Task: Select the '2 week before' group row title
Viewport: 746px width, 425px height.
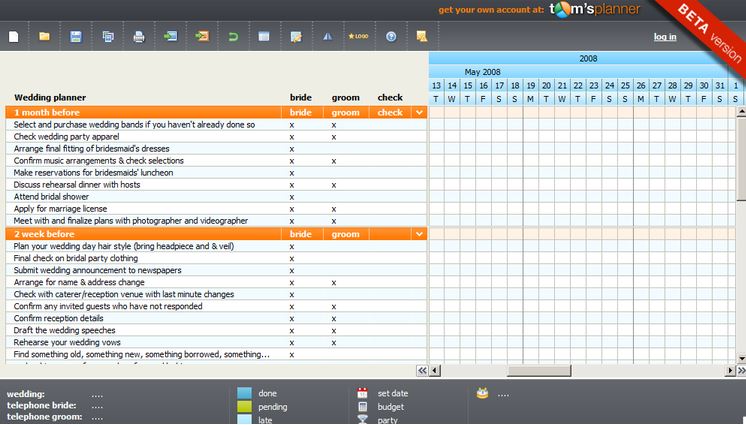Action: (x=44, y=234)
